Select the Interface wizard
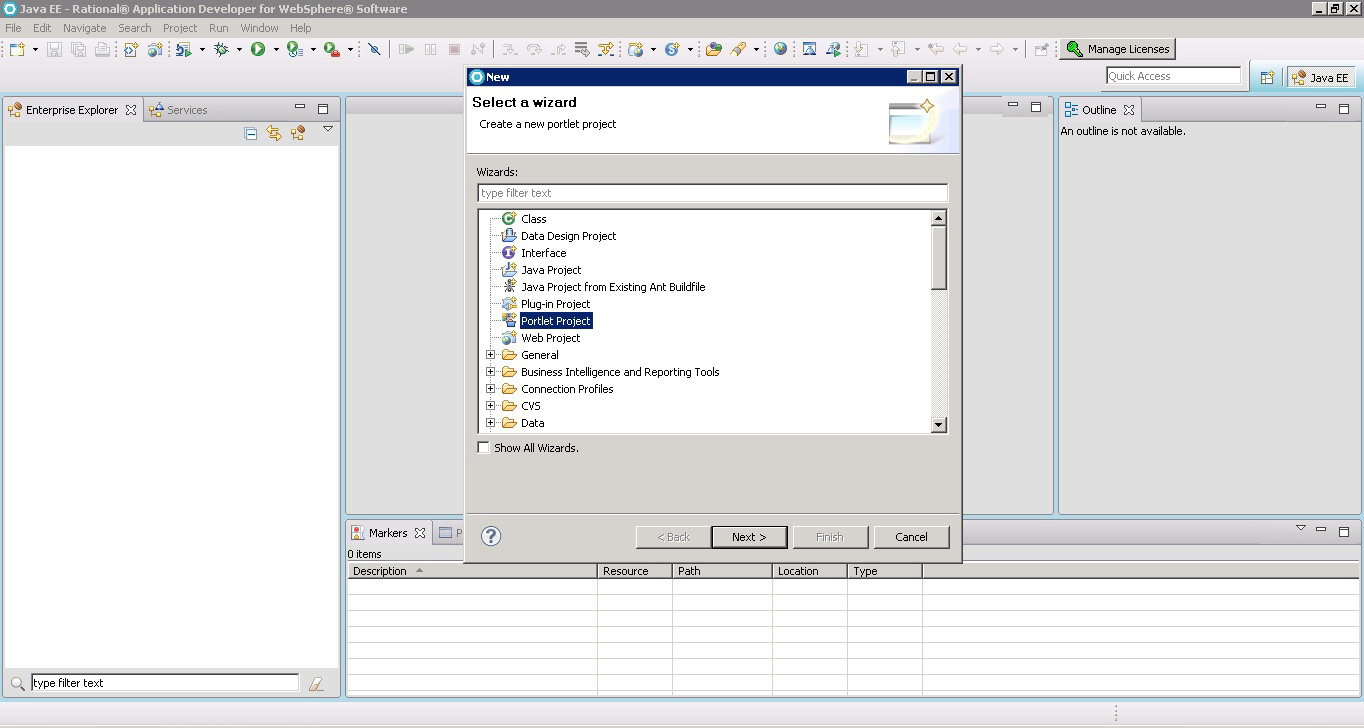Screen dimensions: 1364x728 (x=543, y=253)
